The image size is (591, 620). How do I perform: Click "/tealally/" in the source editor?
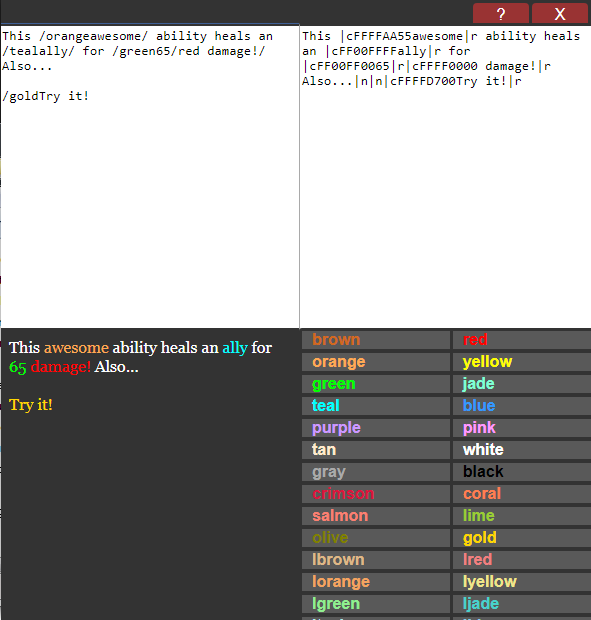38,51
